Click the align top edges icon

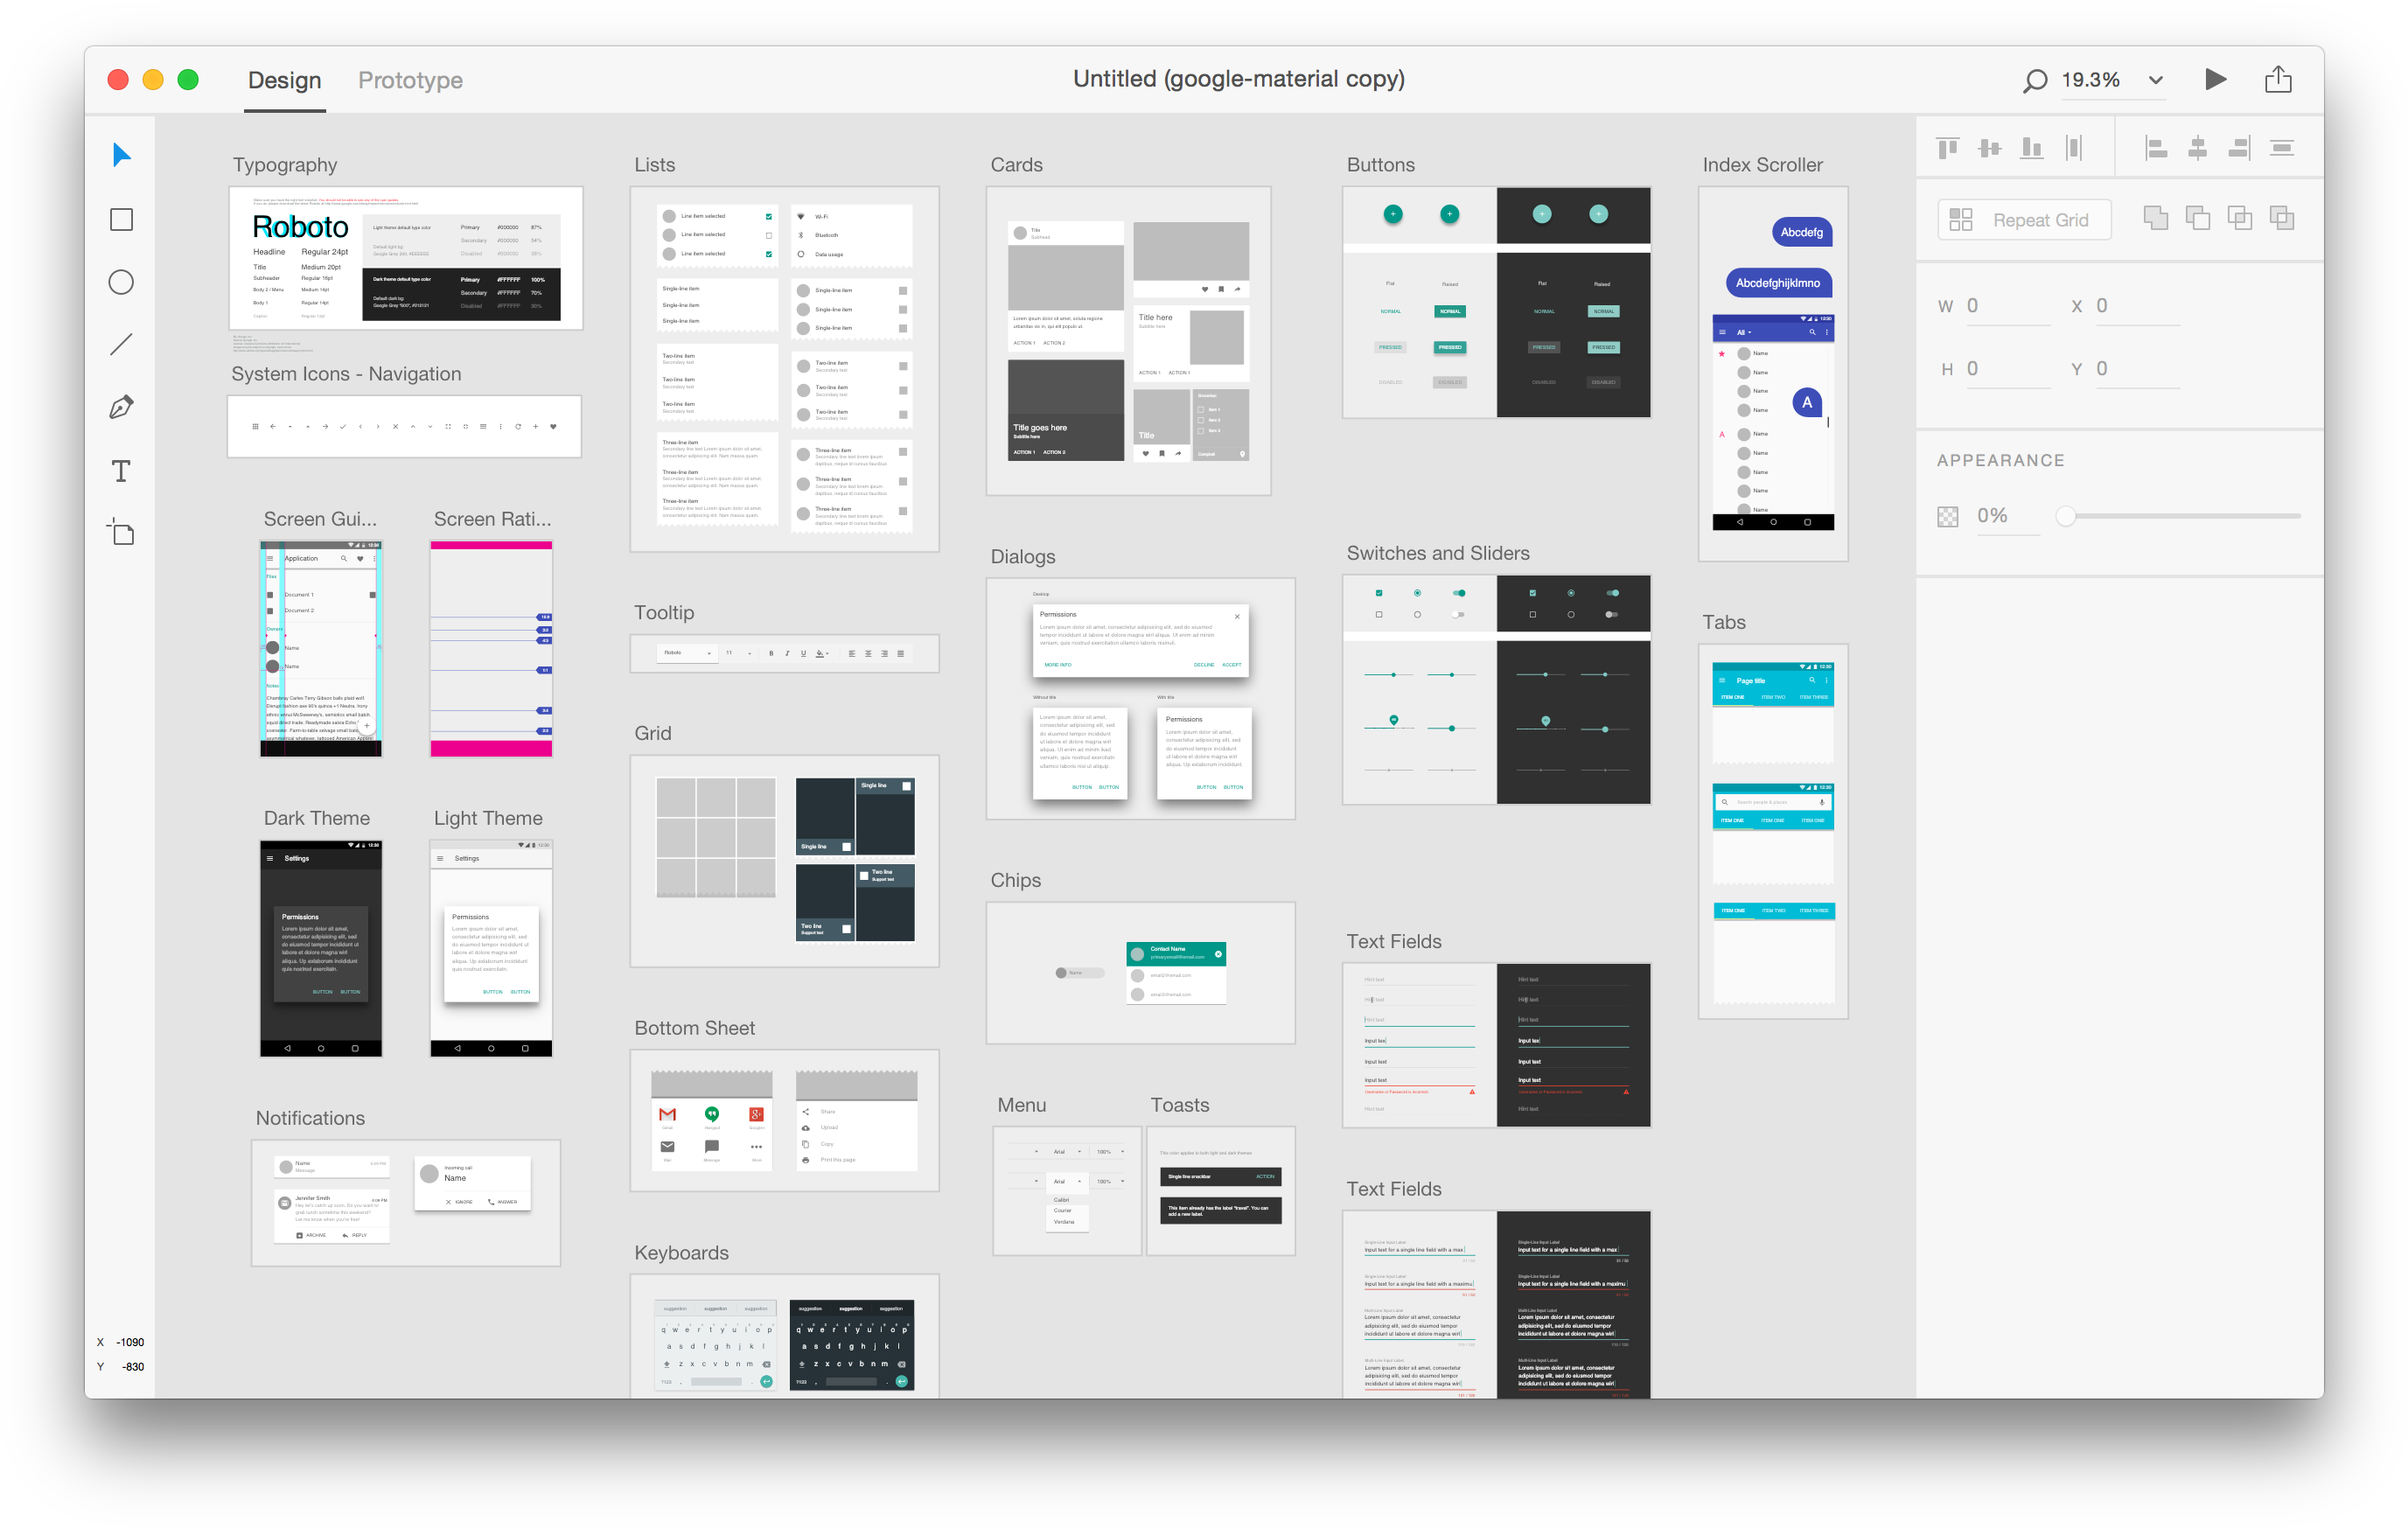point(1947,148)
